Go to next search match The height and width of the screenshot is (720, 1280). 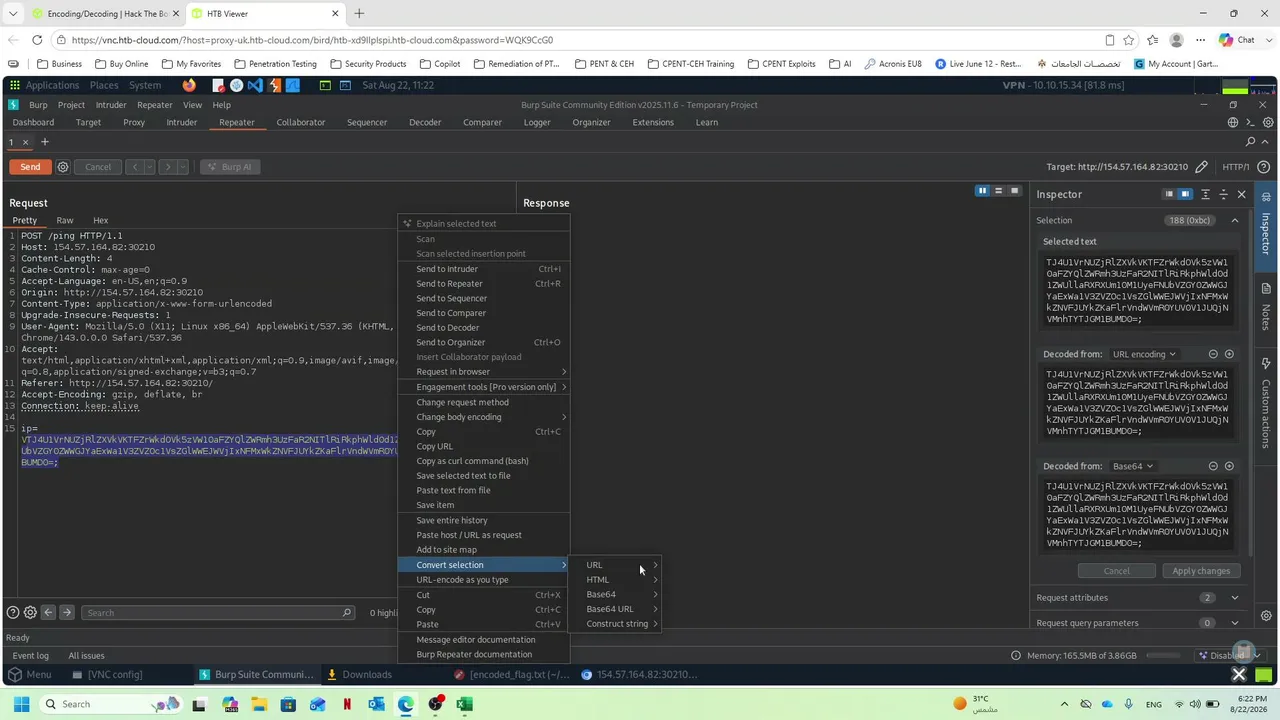[66, 613]
